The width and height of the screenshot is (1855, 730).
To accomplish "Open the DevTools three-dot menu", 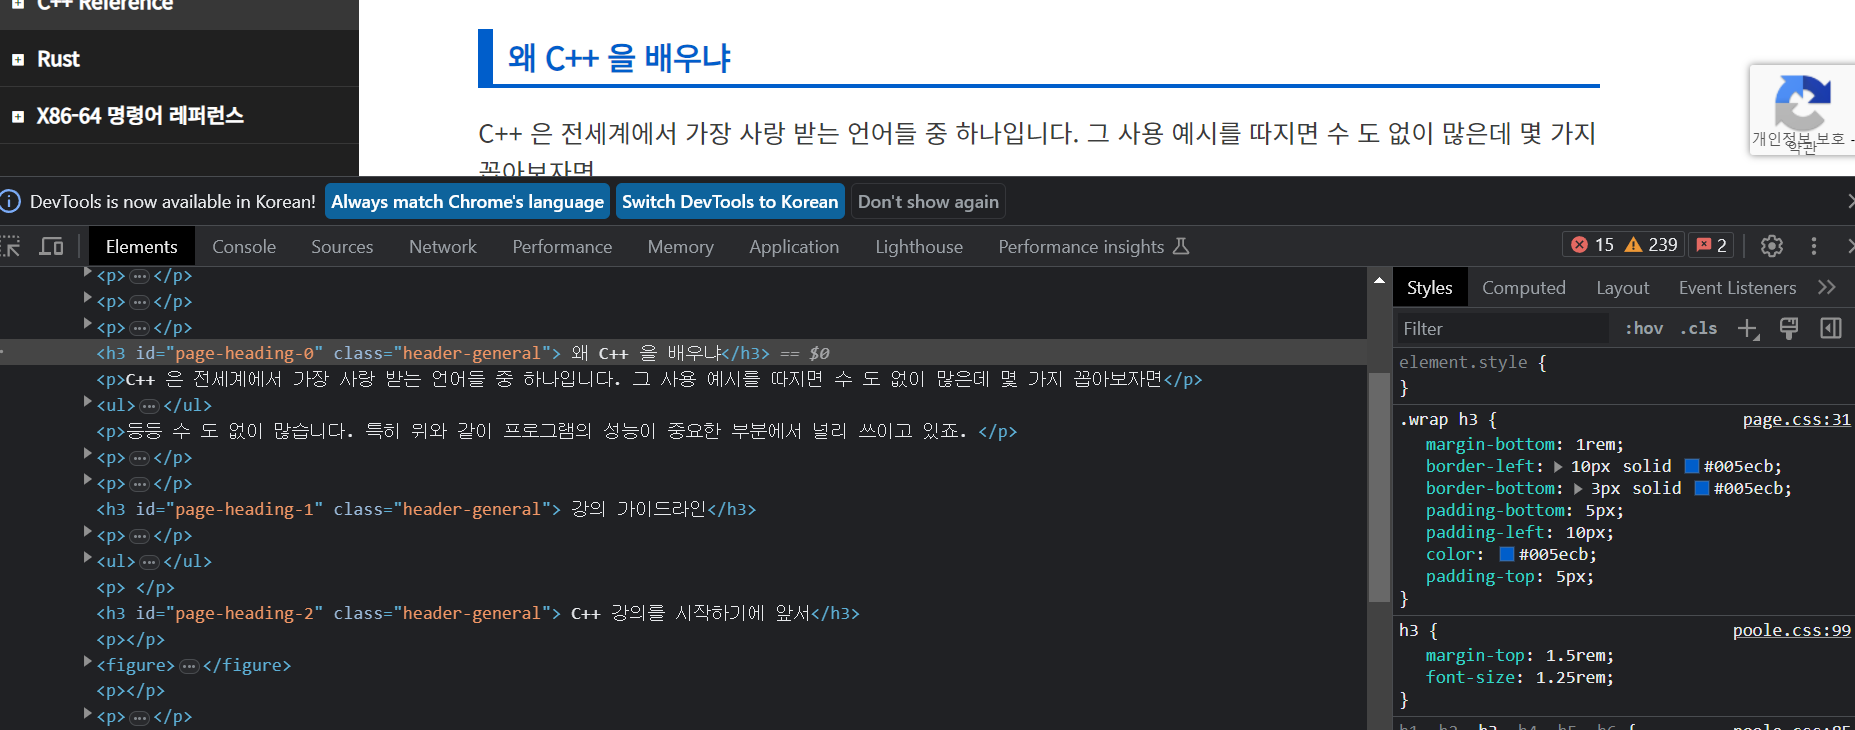I will 1813,246.
